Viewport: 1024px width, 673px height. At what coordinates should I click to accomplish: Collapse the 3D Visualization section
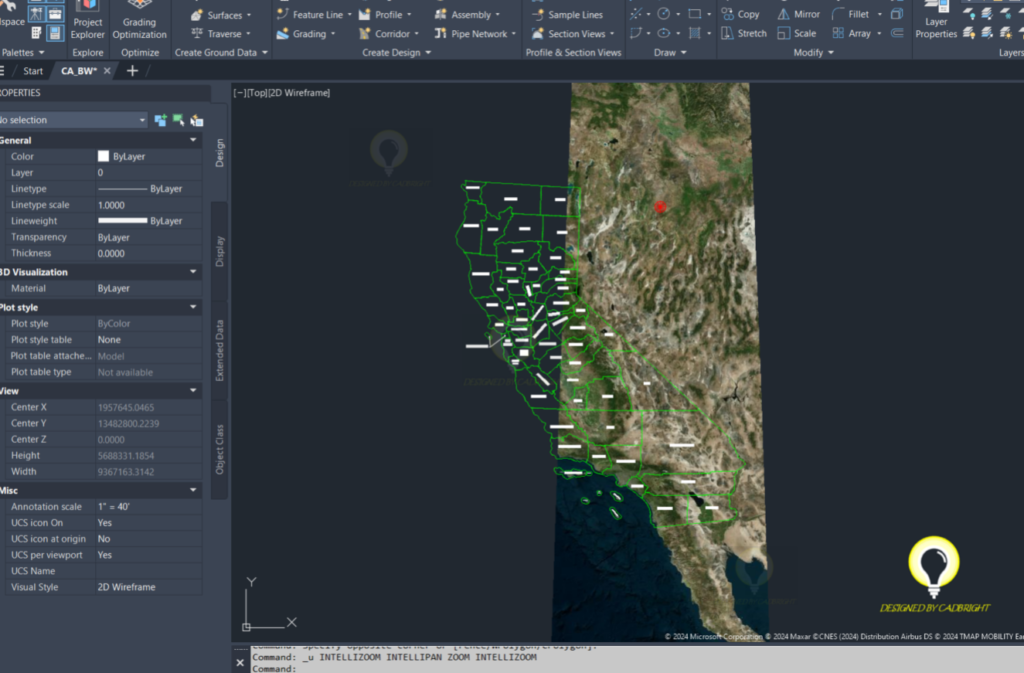[x=194, y=271]
